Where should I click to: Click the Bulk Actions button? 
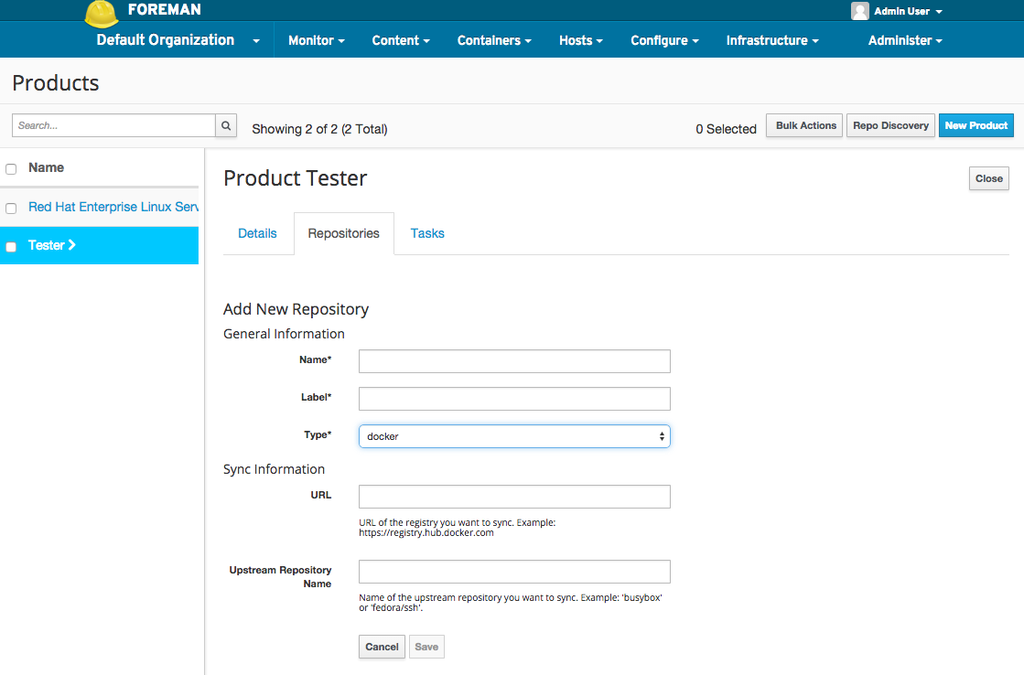click(x=805, y=125)
